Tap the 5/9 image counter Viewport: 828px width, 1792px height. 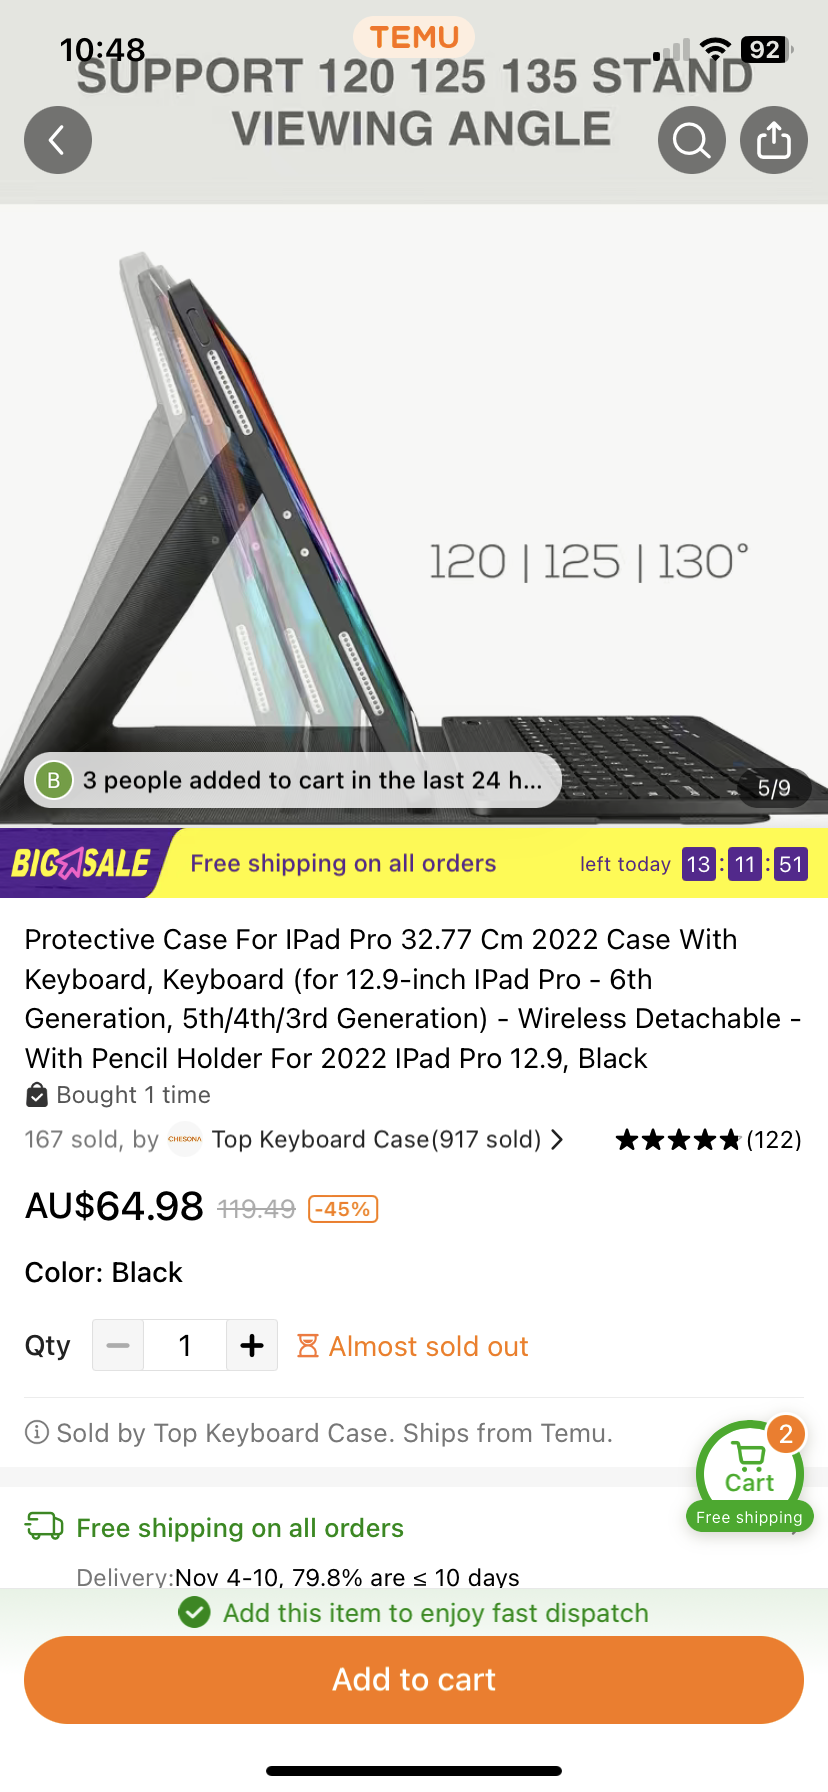click(774, 788)
